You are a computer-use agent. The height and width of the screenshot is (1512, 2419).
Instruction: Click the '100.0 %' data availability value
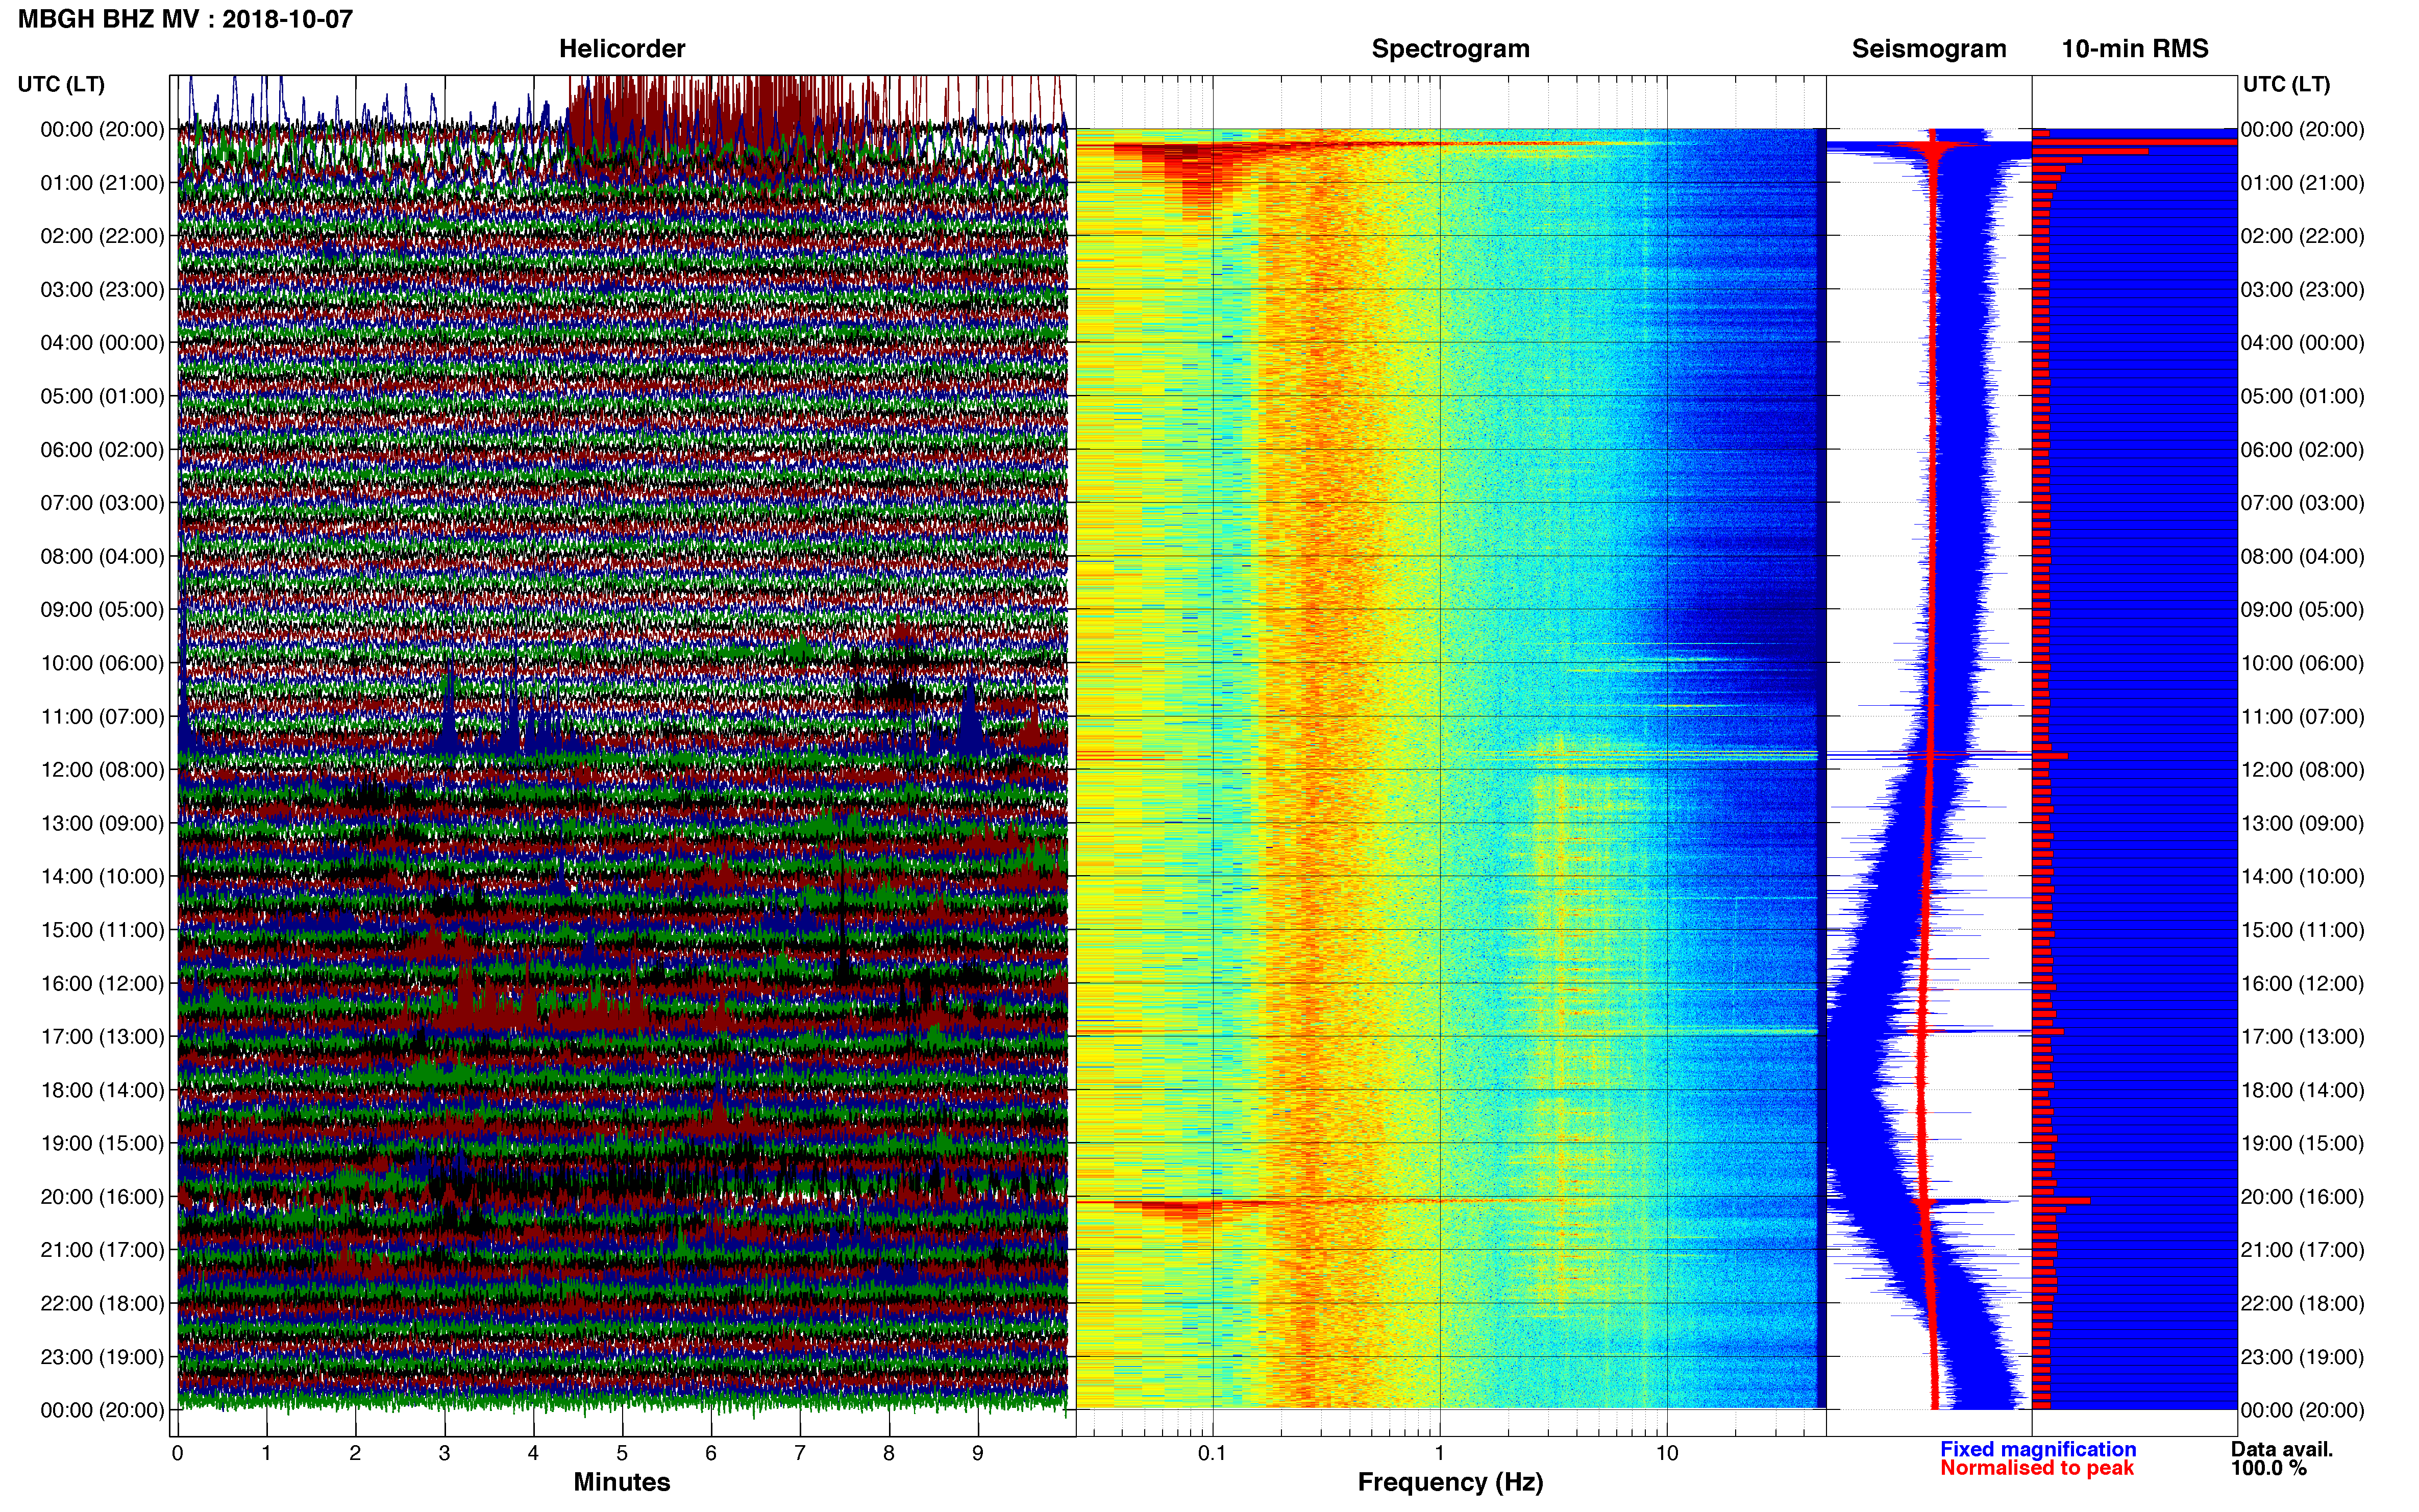click(x=2268, y=1468)
